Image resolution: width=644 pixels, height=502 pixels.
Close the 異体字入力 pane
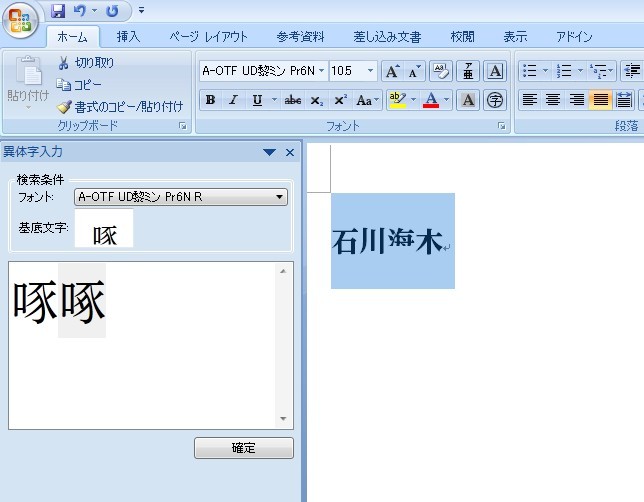coord(290,152)
